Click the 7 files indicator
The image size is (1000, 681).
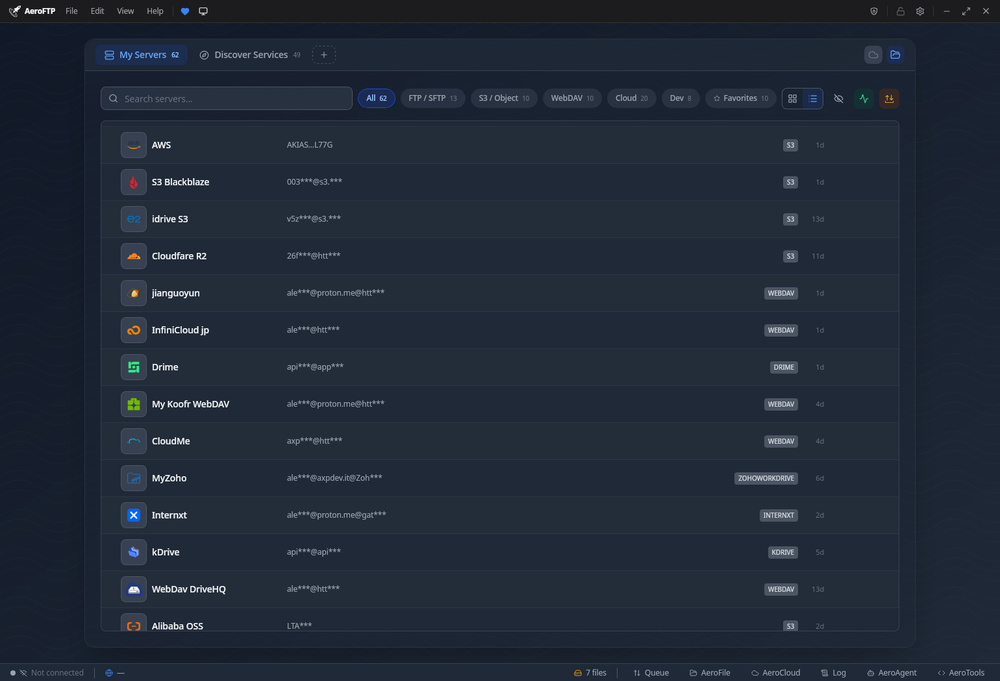[591, 672]
